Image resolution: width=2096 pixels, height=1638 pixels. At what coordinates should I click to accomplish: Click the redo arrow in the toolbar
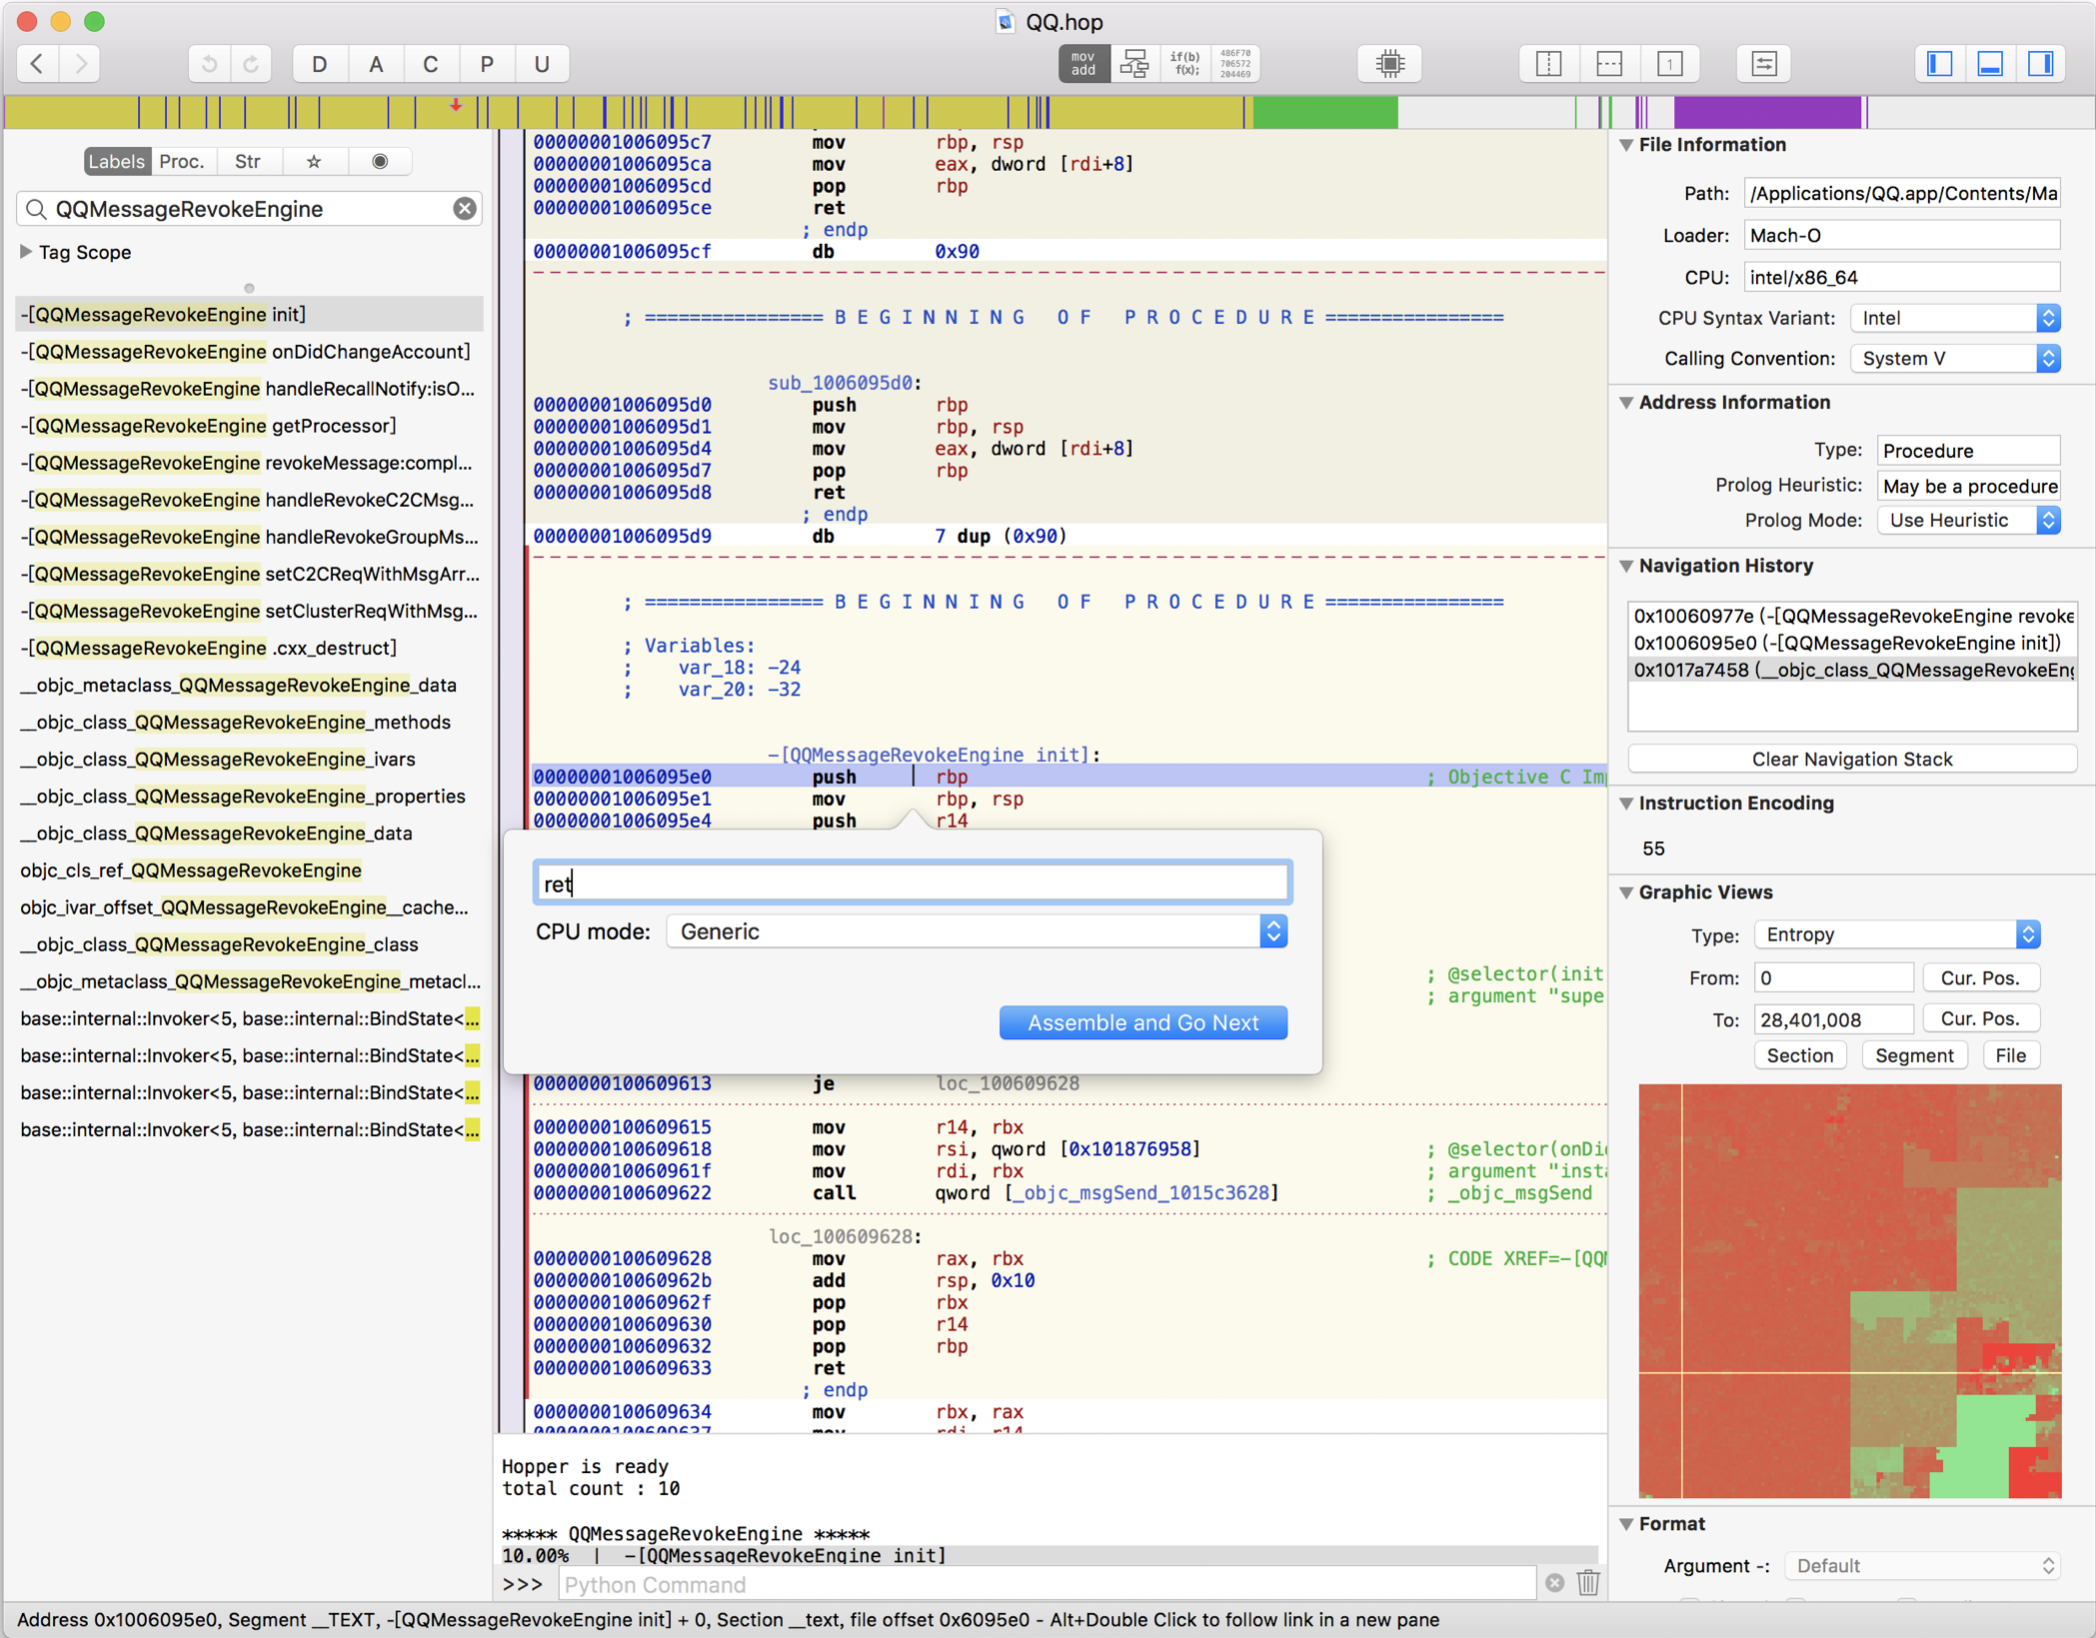pos(251,64)
